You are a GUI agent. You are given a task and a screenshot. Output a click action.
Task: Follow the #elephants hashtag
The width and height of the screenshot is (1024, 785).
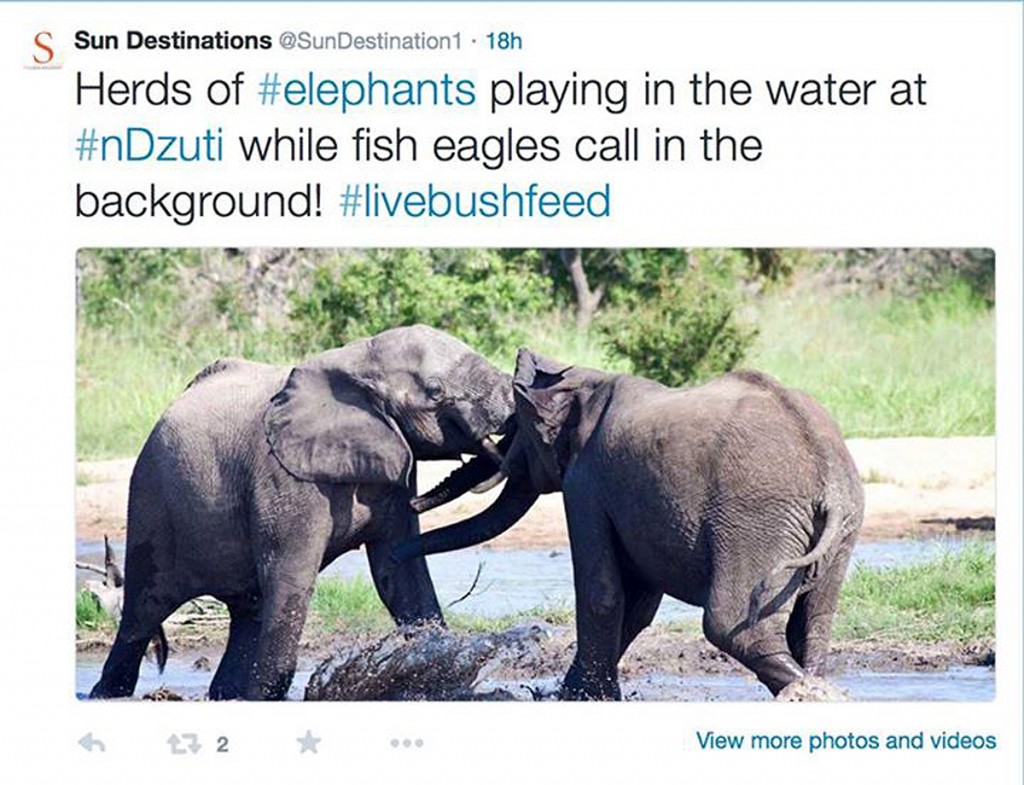click(366, 90)
